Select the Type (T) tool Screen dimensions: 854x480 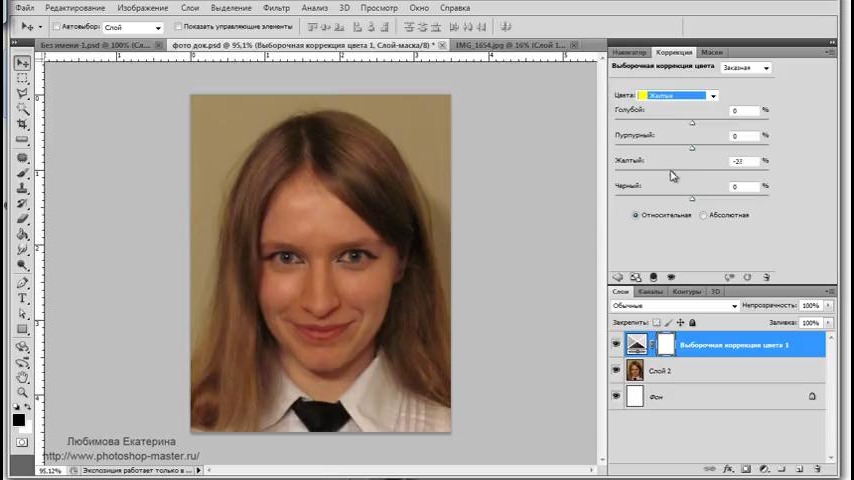pos(22,298)
